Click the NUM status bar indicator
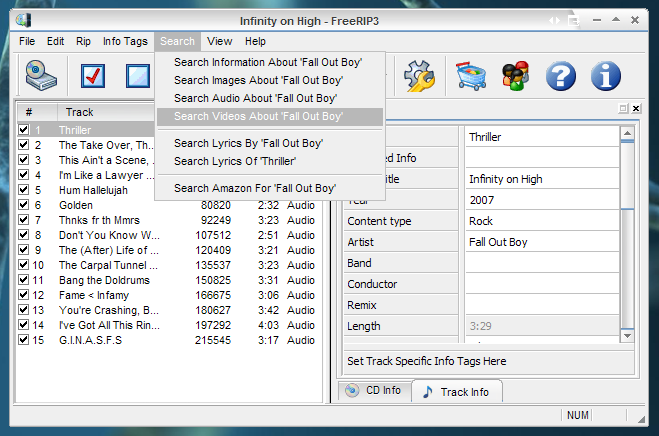 (577, 415)
